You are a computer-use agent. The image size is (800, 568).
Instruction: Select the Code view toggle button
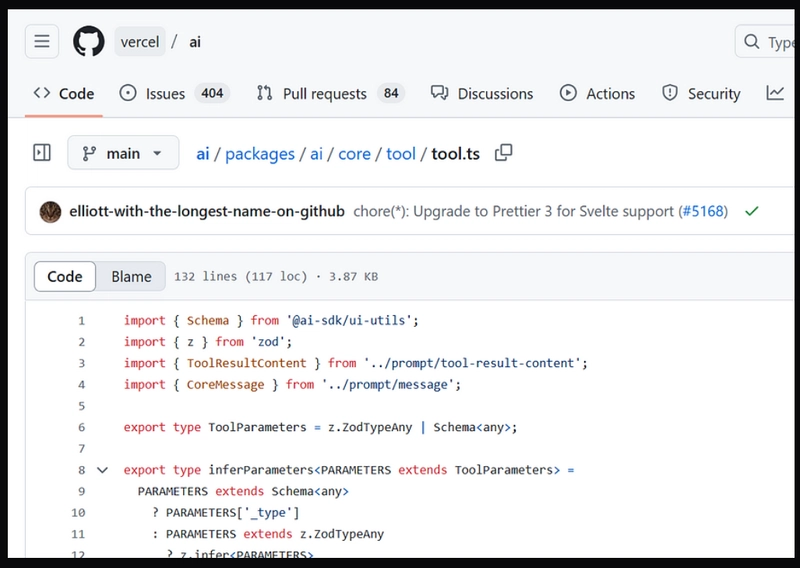click(x=65, y=277)
